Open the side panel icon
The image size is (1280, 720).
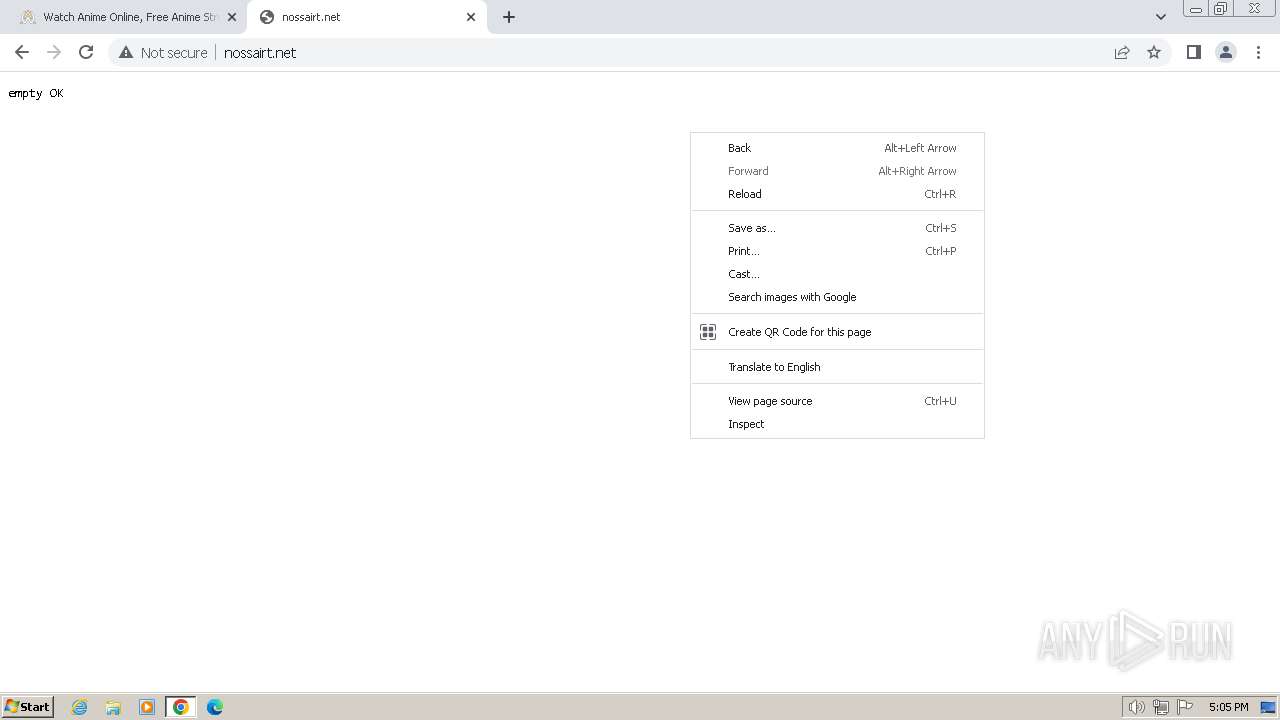(1193, 52)
